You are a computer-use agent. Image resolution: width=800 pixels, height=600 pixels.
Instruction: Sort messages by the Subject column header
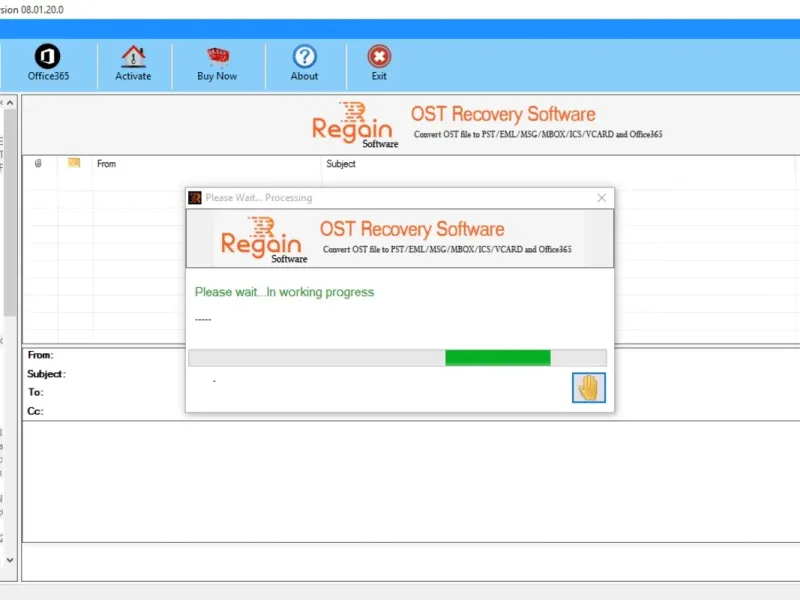coord(341,164)
